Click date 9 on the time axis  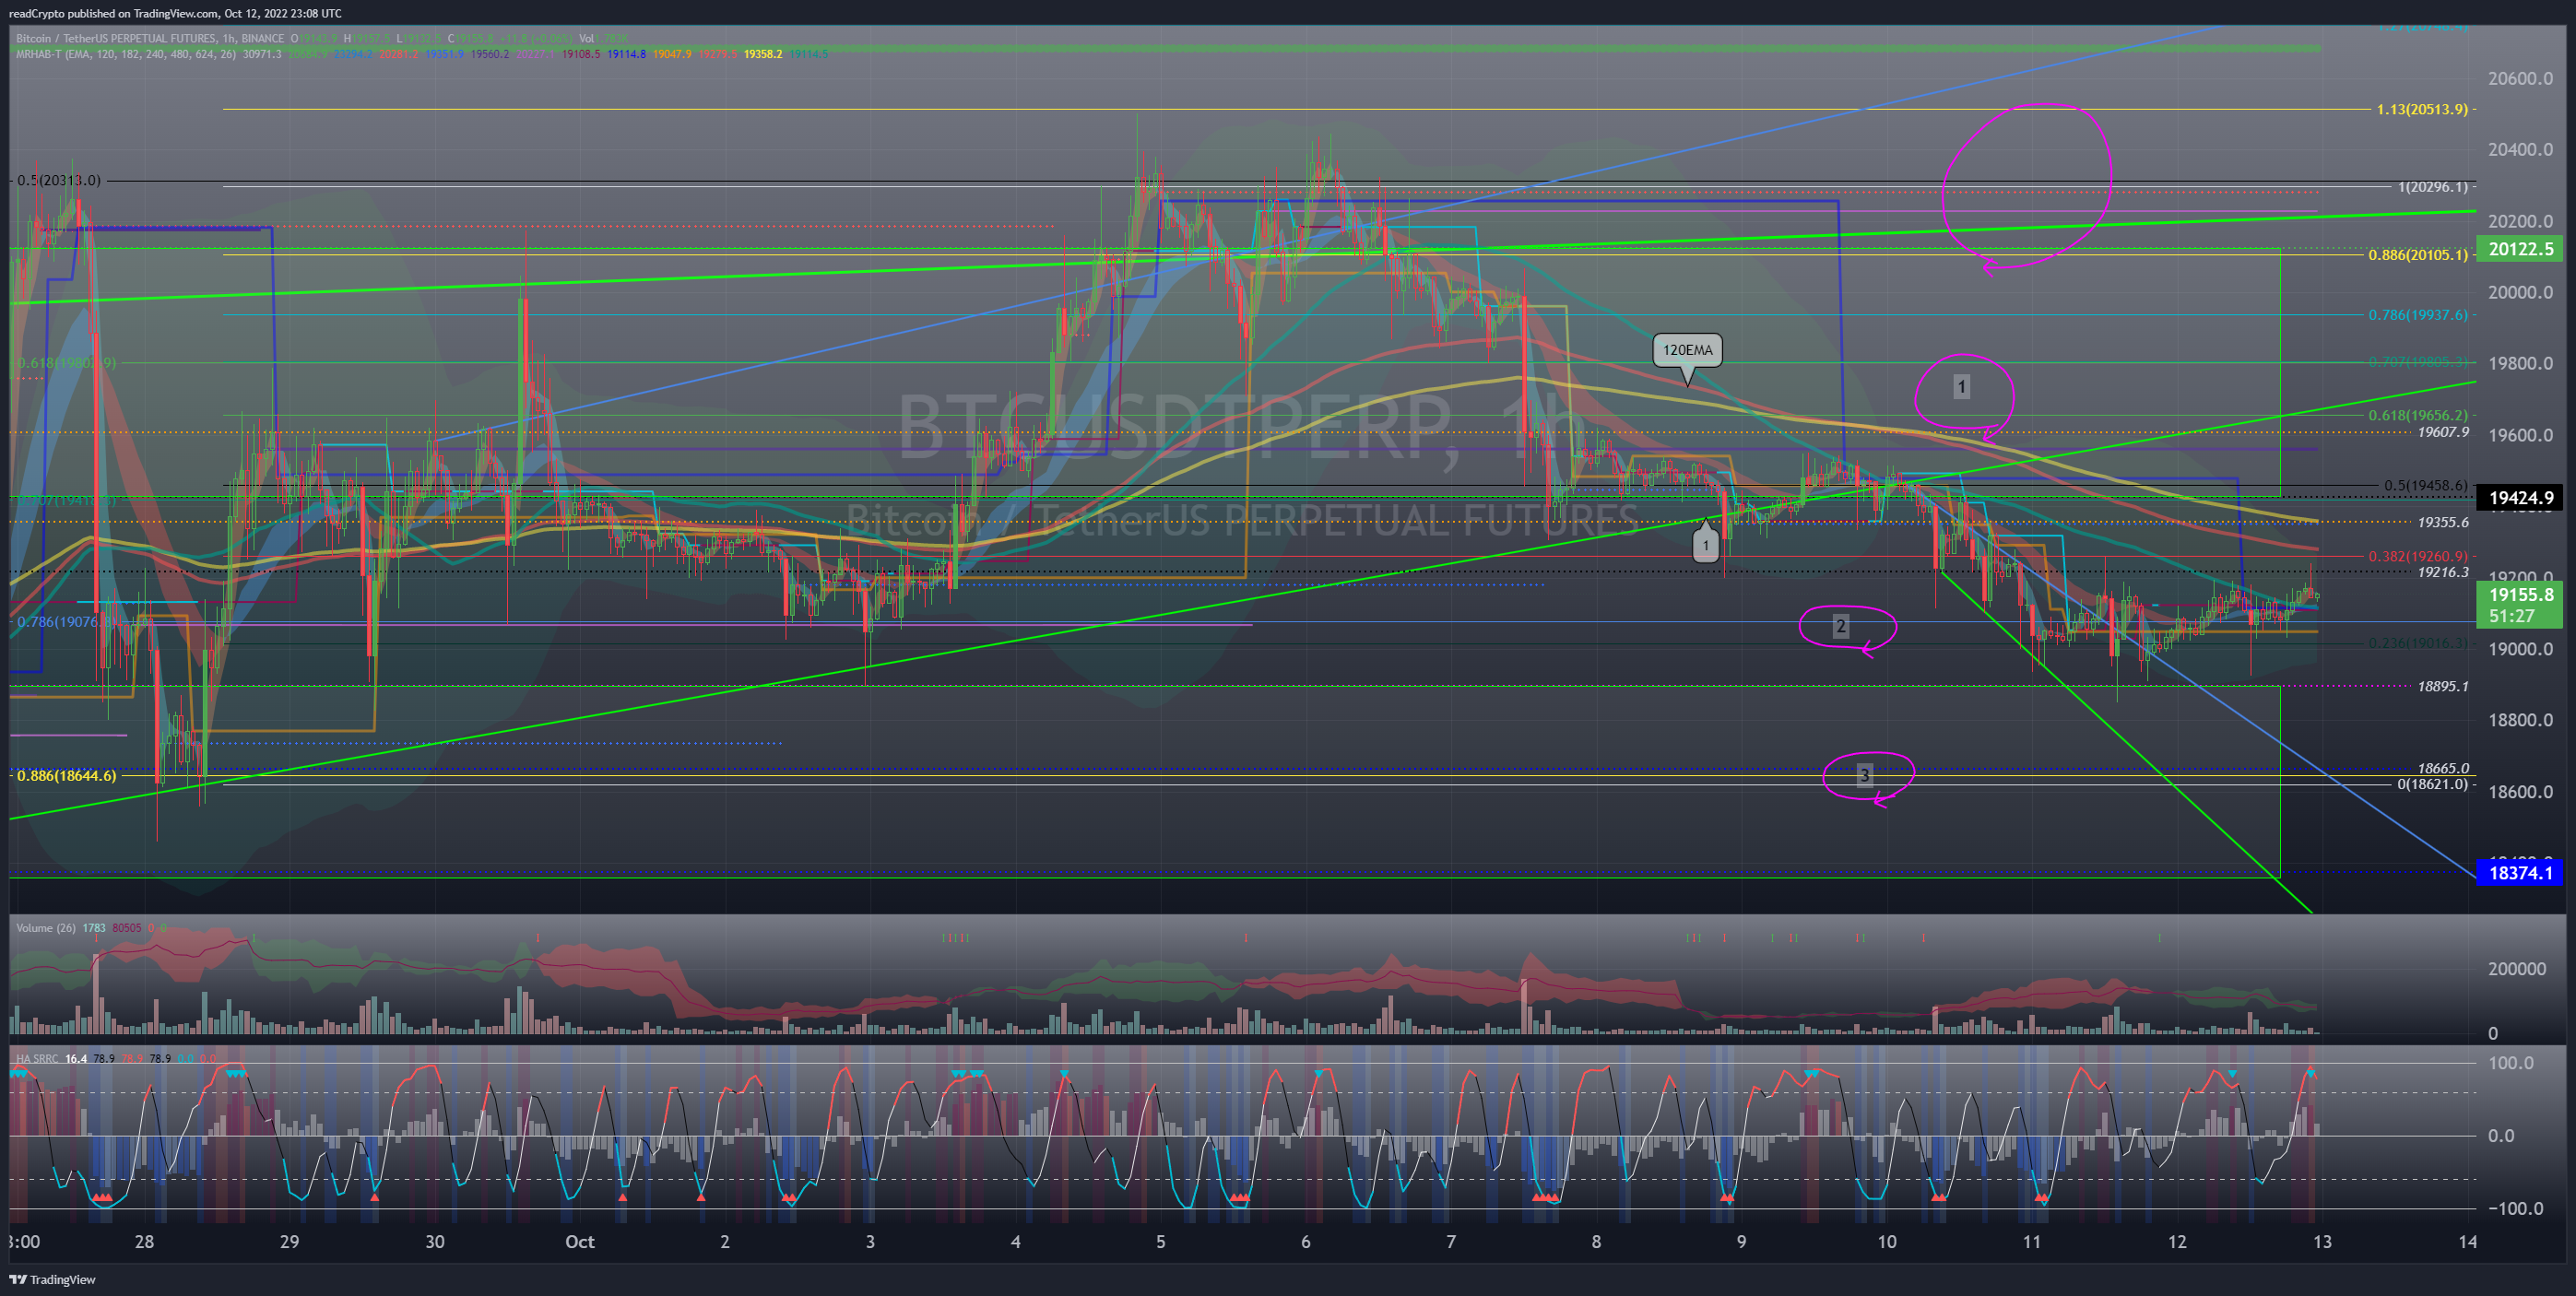tap(1741, 1241)
